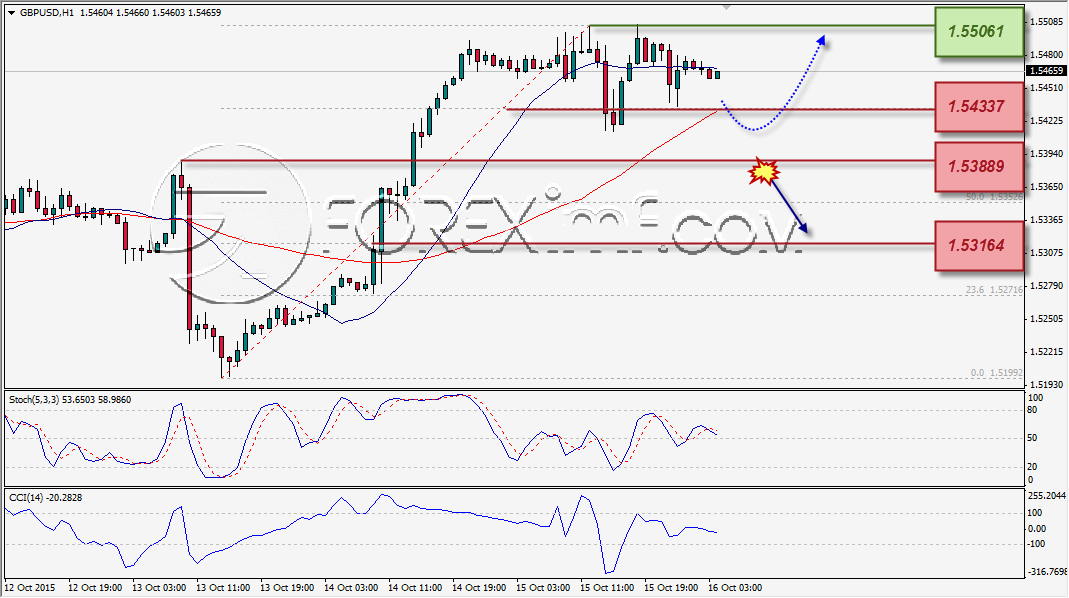Click the 12 Oct 2015 date label
1069x598 pixels.
[31, 587]
